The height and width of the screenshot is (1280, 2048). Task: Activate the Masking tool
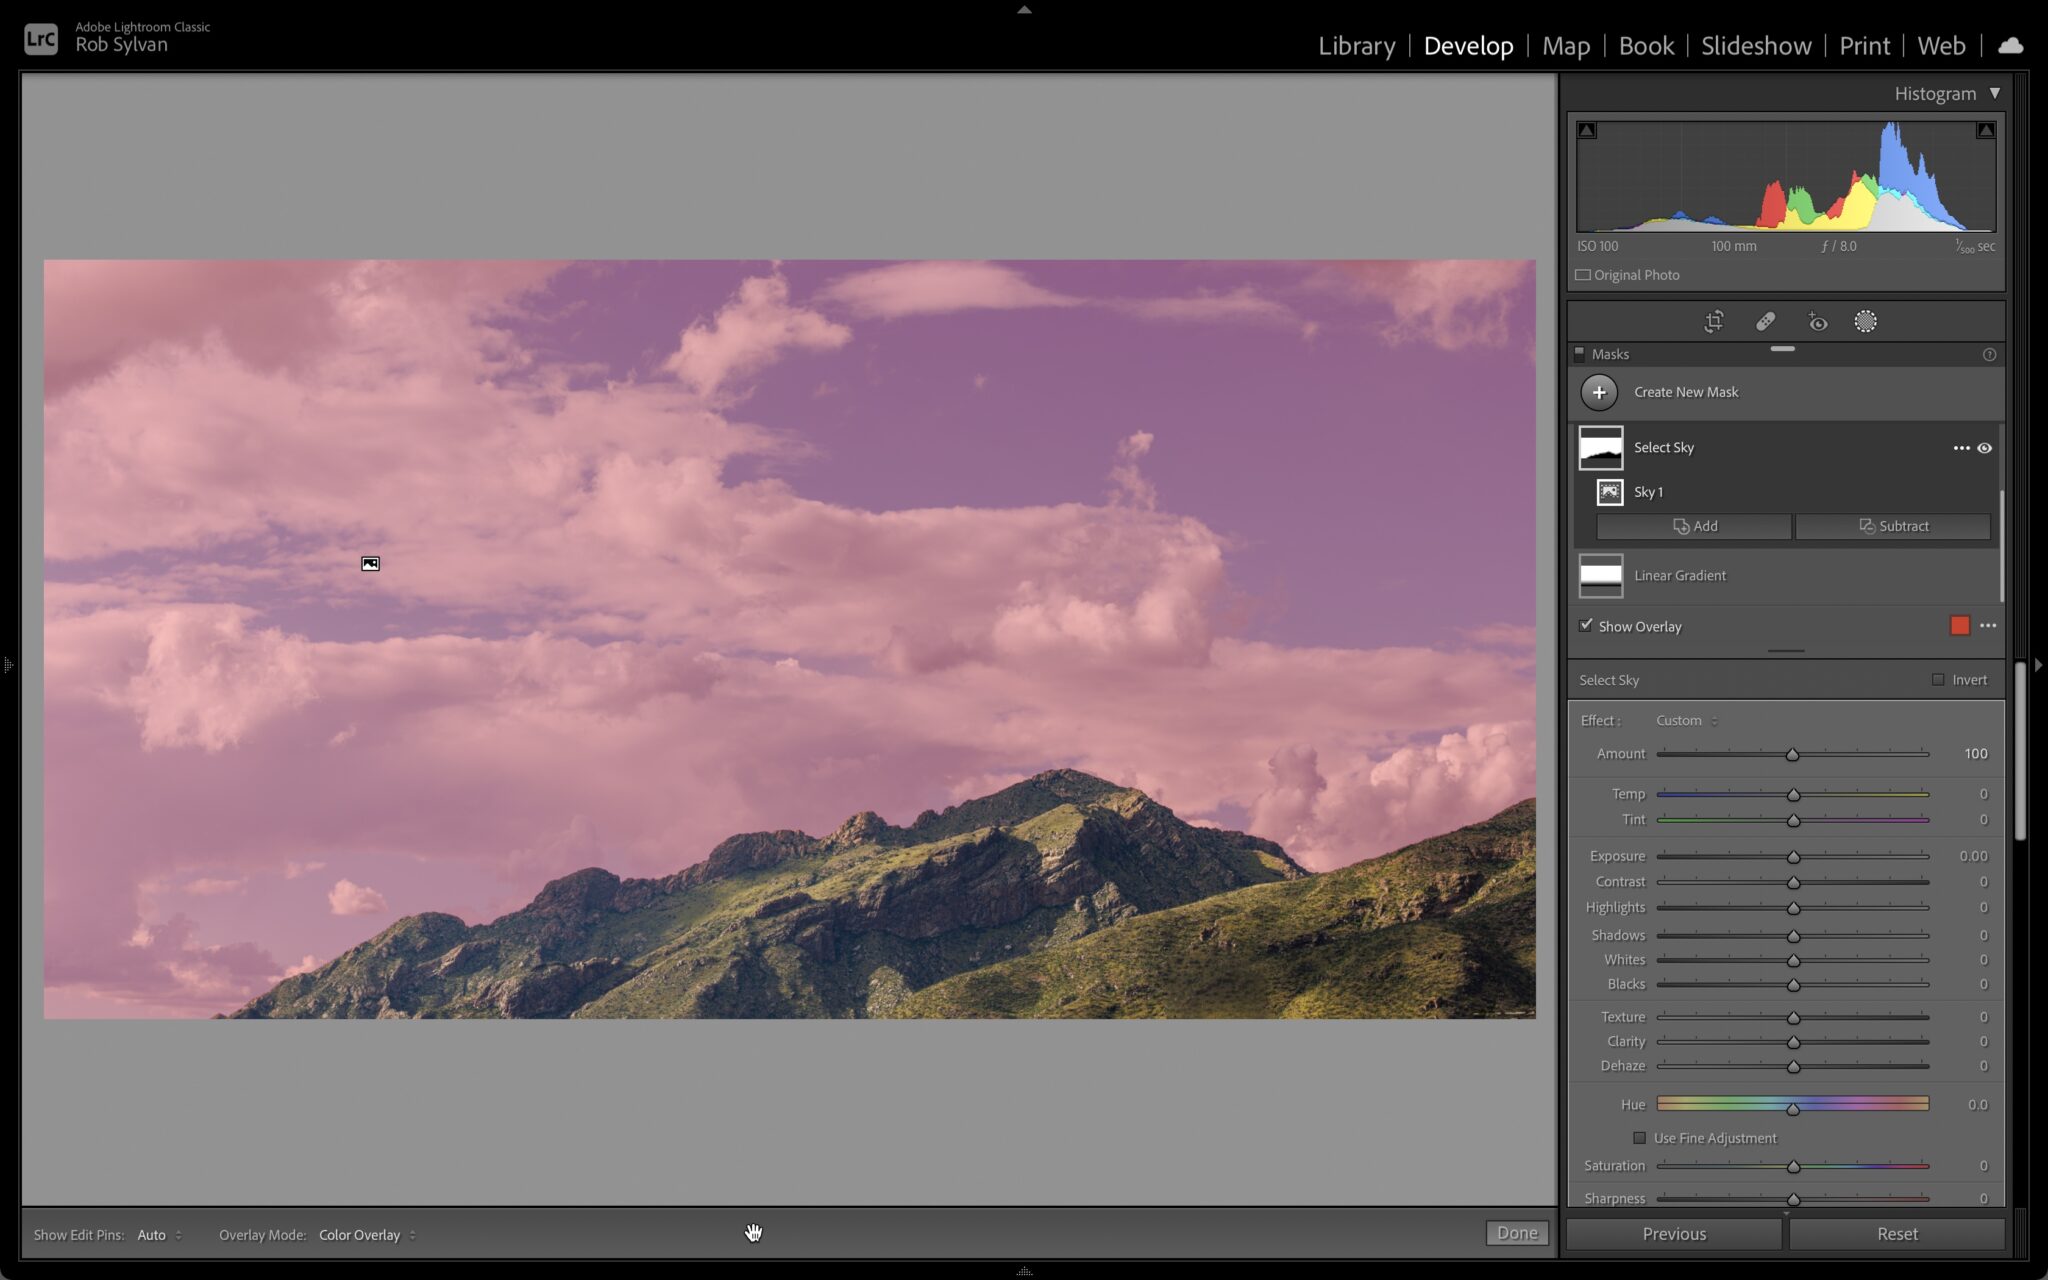1865,321
